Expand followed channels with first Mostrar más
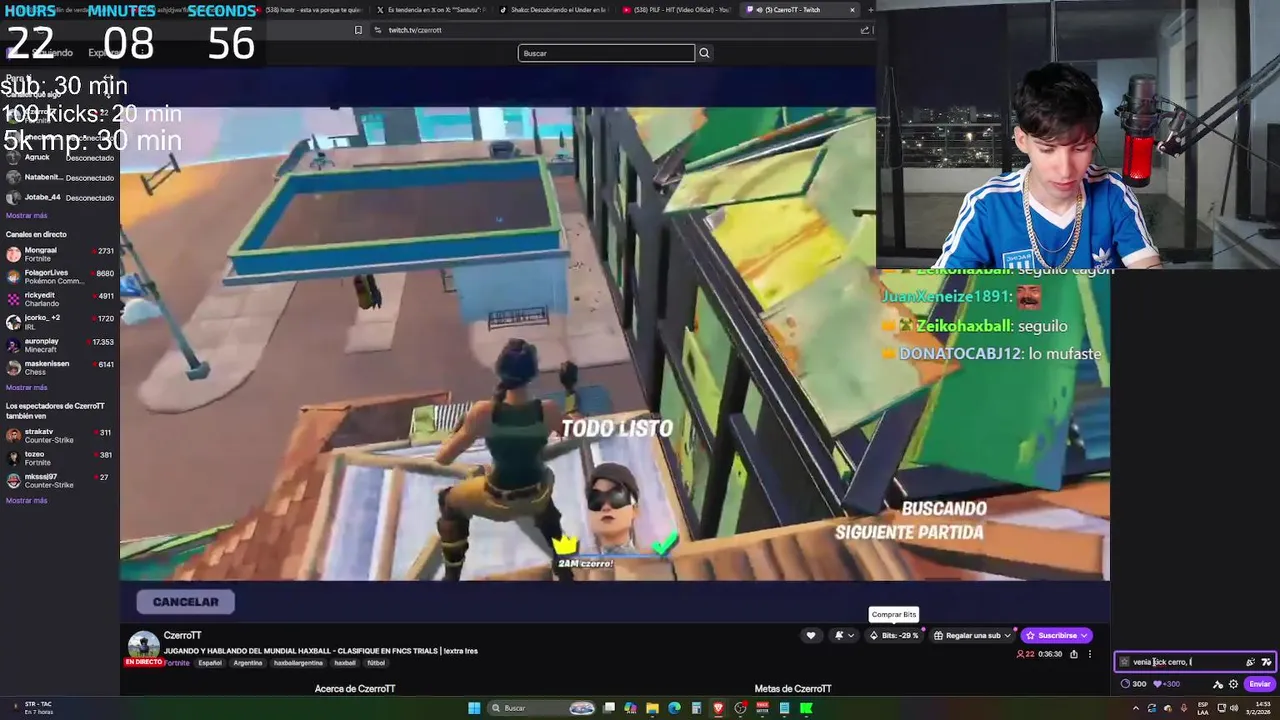Viewport: 1280px width, 720px height. click(x=27, y=215)
